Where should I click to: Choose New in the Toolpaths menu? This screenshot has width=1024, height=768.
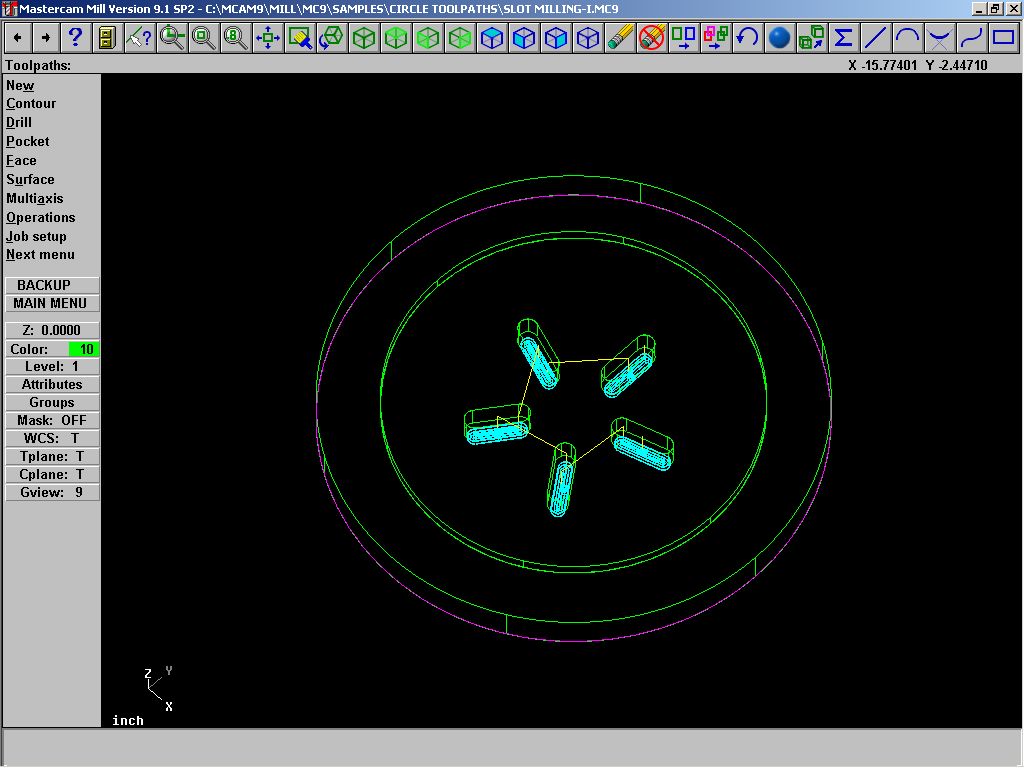point(20,86)
